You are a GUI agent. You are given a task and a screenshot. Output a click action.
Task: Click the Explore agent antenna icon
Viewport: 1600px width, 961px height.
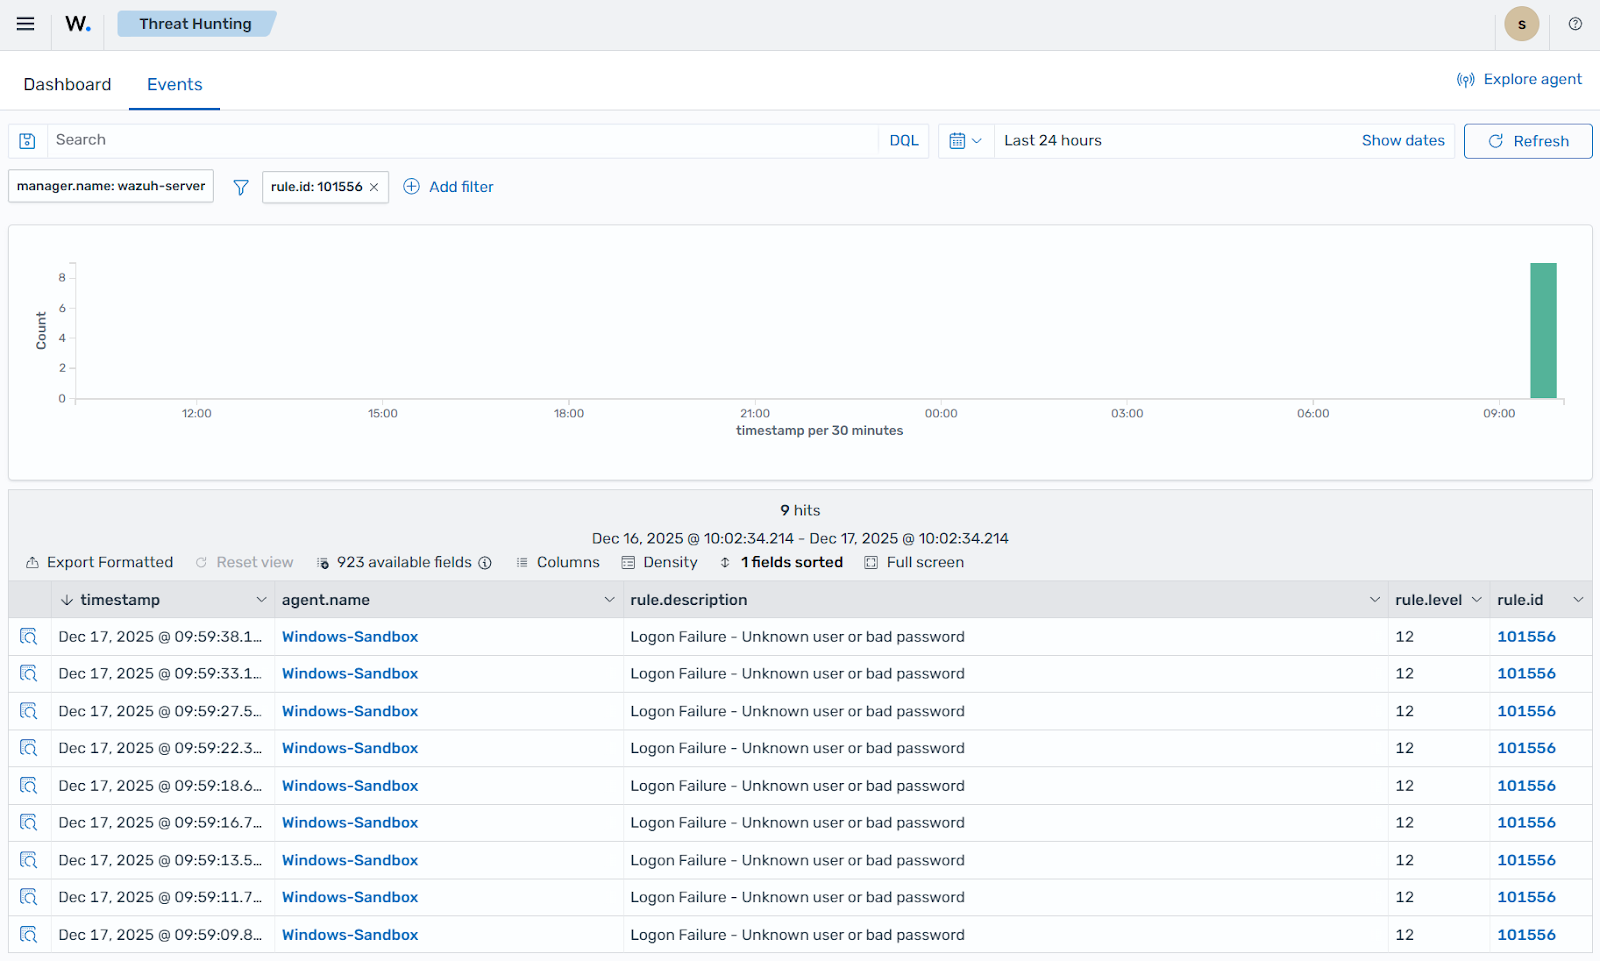pyautogui.click(x=1464, y=79)
